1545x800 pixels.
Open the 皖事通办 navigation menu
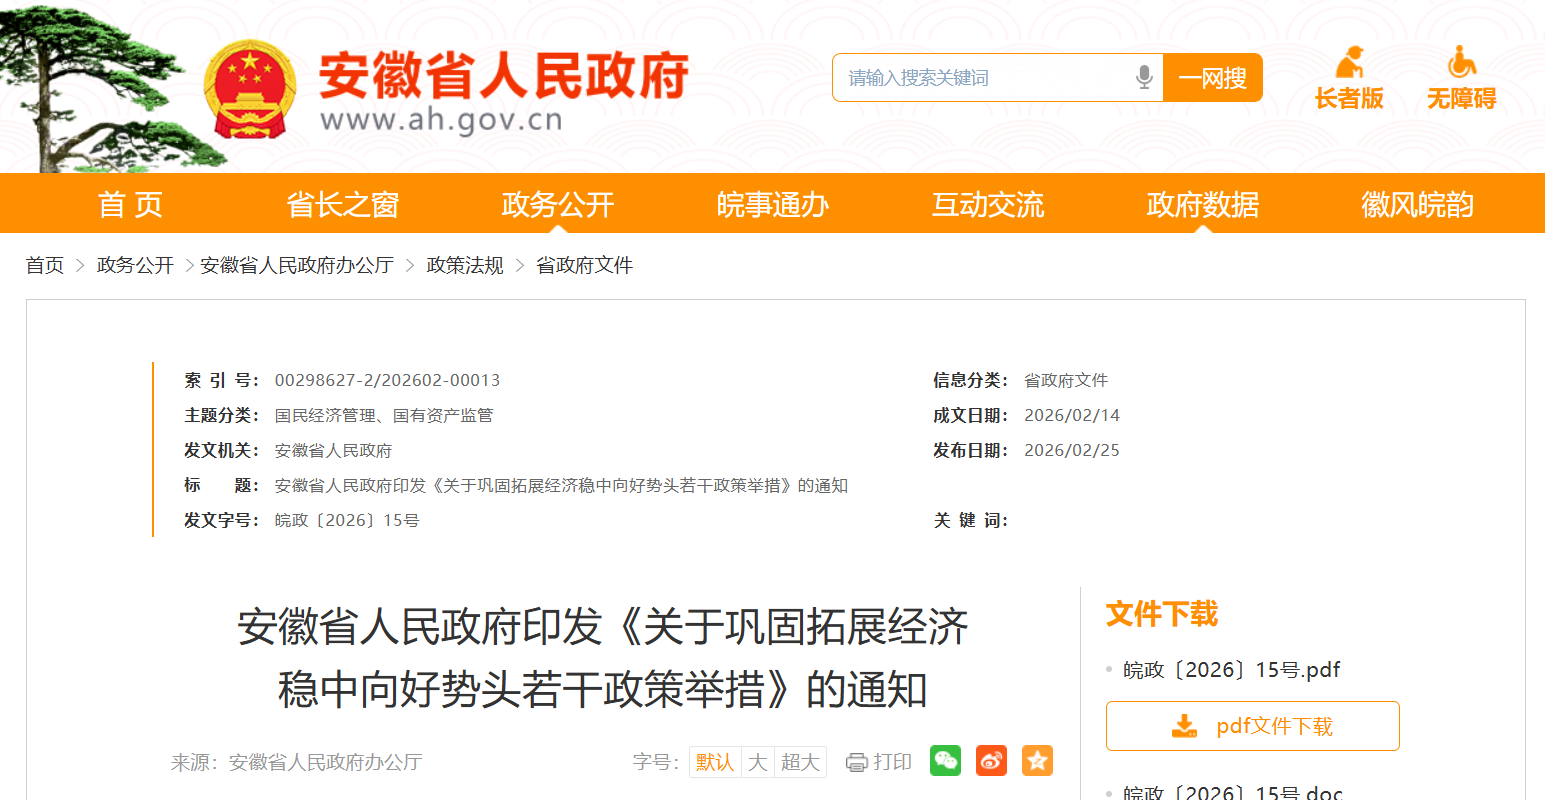773,204
